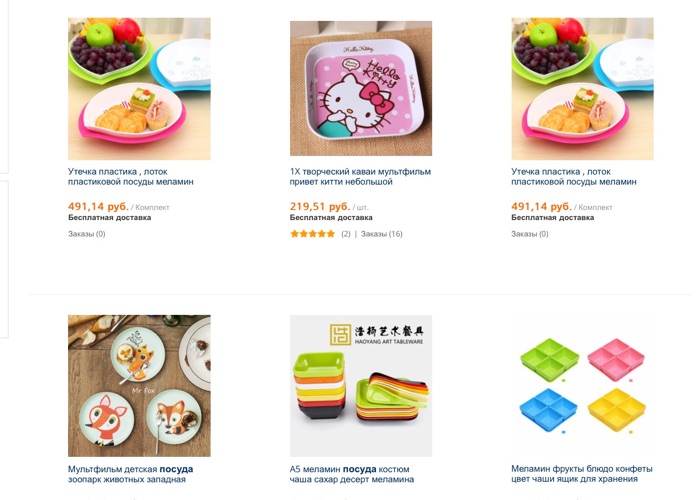The image size is (700, 500).
Task: Open link '1X творческий каваи мультфильм привет китти'
Action: pos(360,177)
